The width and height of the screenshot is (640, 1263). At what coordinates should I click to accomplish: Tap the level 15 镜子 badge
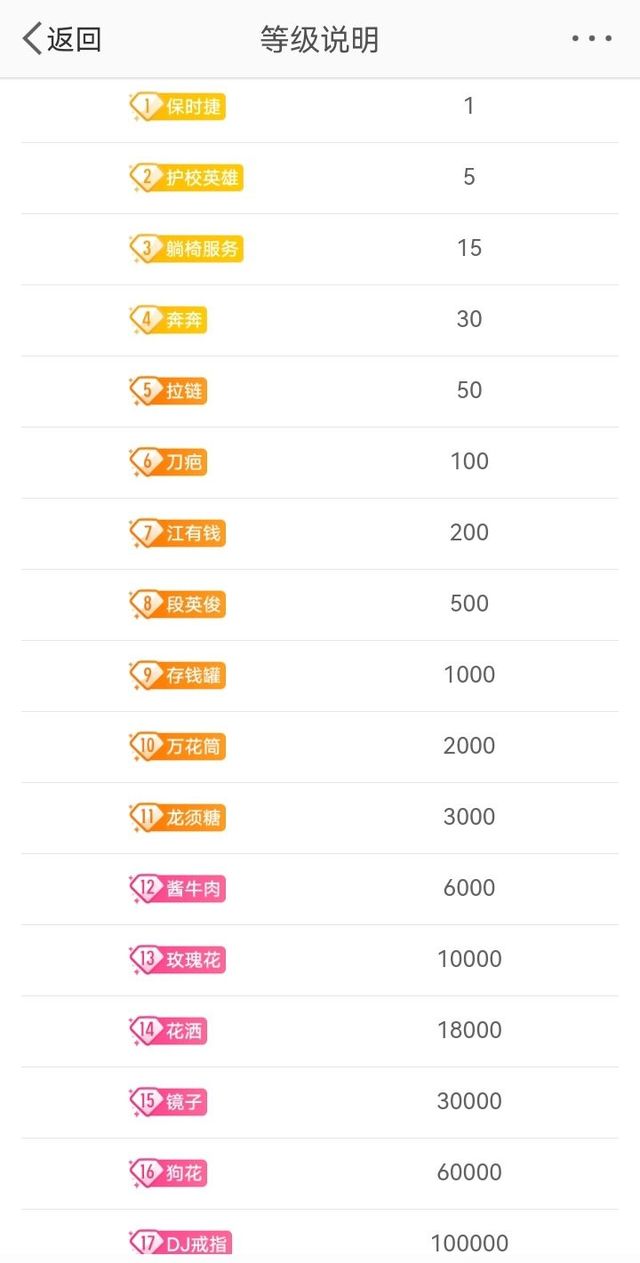pos(168,1101)
